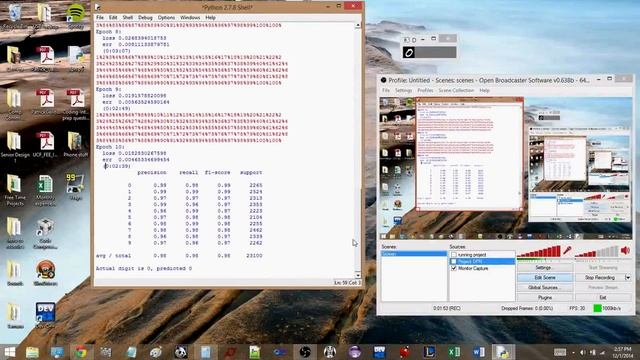Adjust the microphone volume meter in OBS

(x=539, y=251)
